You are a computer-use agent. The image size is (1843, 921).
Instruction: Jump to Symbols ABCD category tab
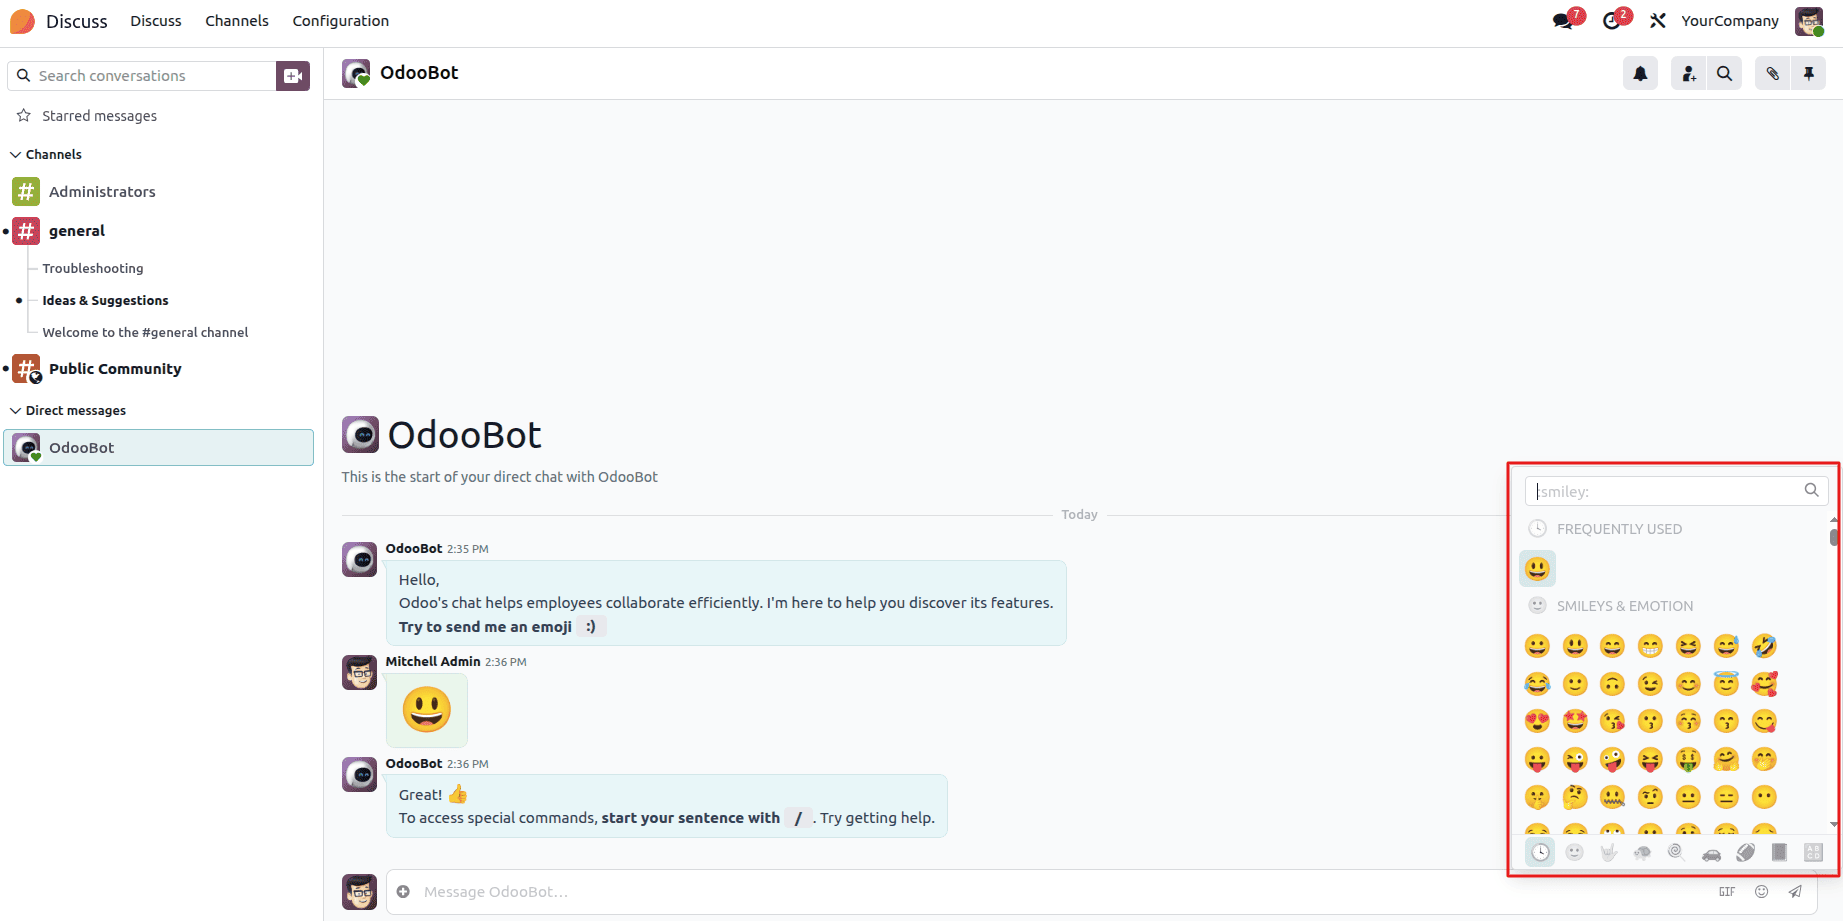pyautogui.click(x=1814, y=852)
